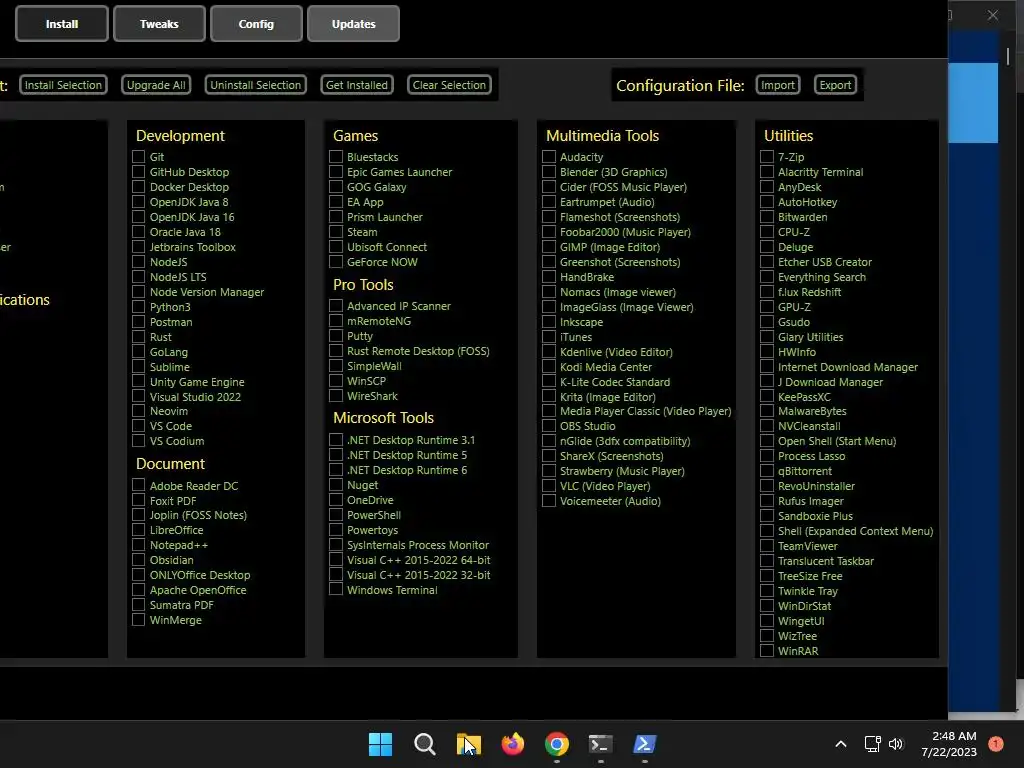1024x768 pixels.
Task: Open taskbar Search icon
Action: pyautogui.click(x=424, y=744)
